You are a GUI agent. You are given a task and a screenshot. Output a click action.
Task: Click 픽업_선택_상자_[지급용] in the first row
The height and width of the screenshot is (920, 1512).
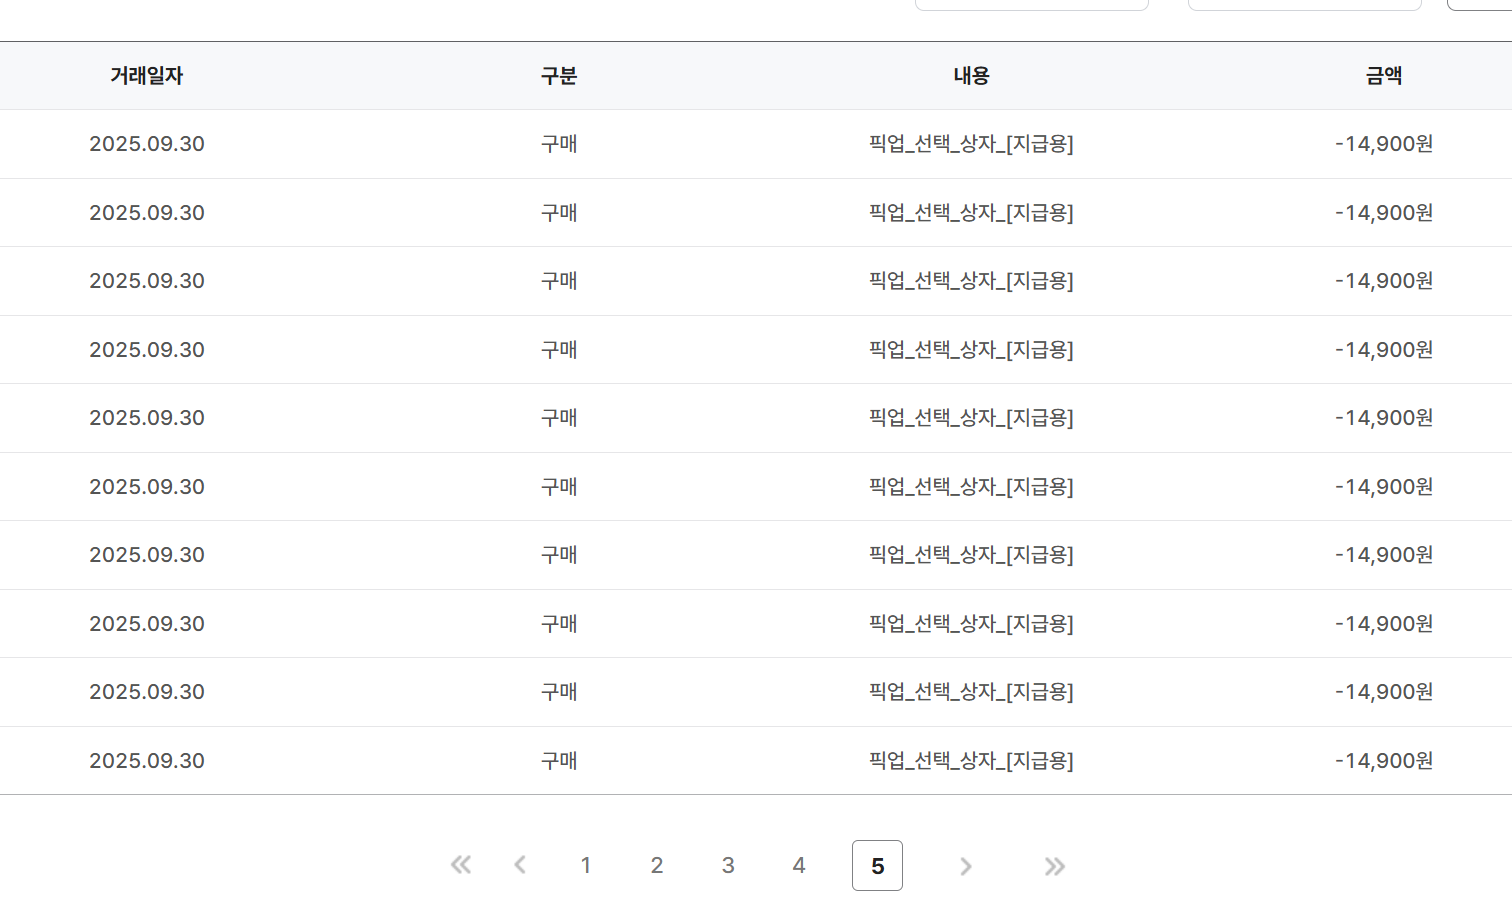[971, 144]
